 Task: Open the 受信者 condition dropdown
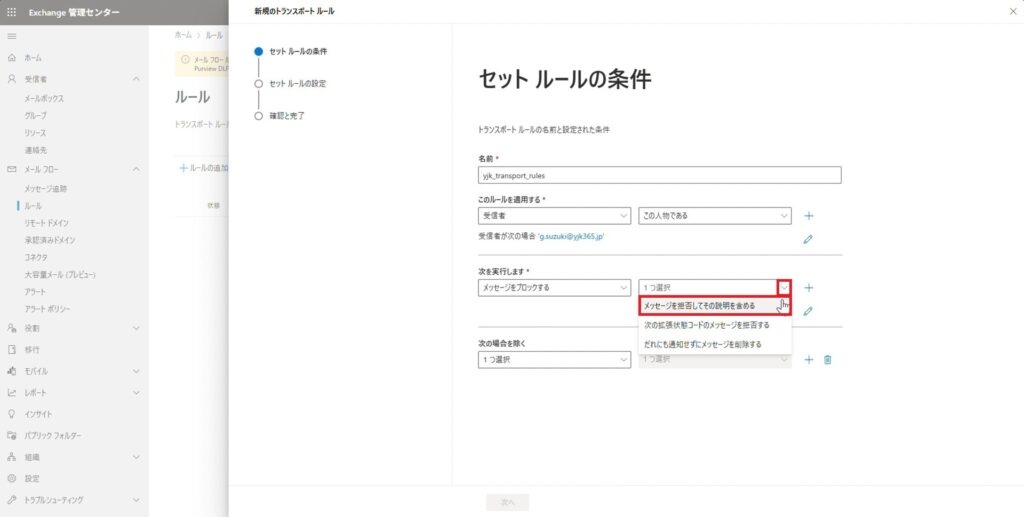[554, 215]
